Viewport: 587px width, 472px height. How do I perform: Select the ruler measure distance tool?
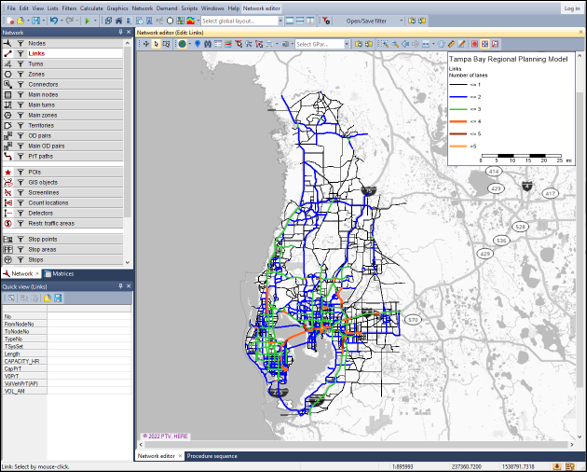pyautogui.click(x=451, y=44)
